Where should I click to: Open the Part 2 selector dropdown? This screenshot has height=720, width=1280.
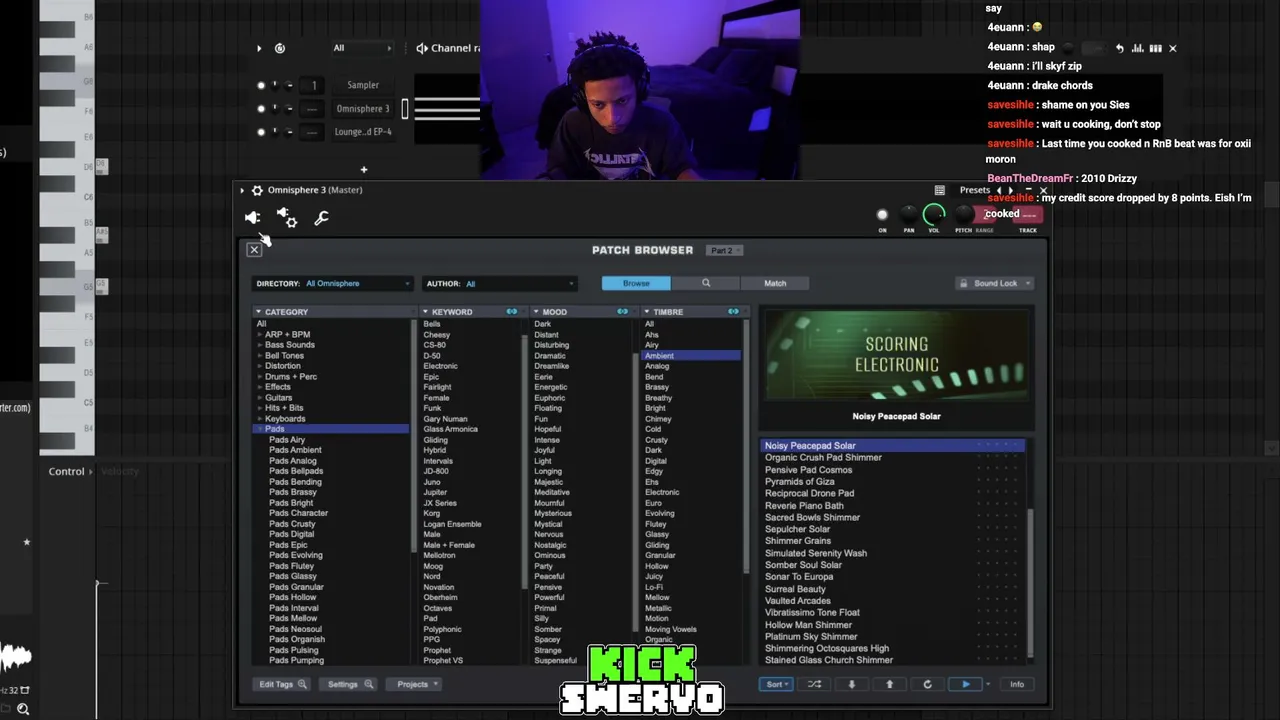pos(725,250)
